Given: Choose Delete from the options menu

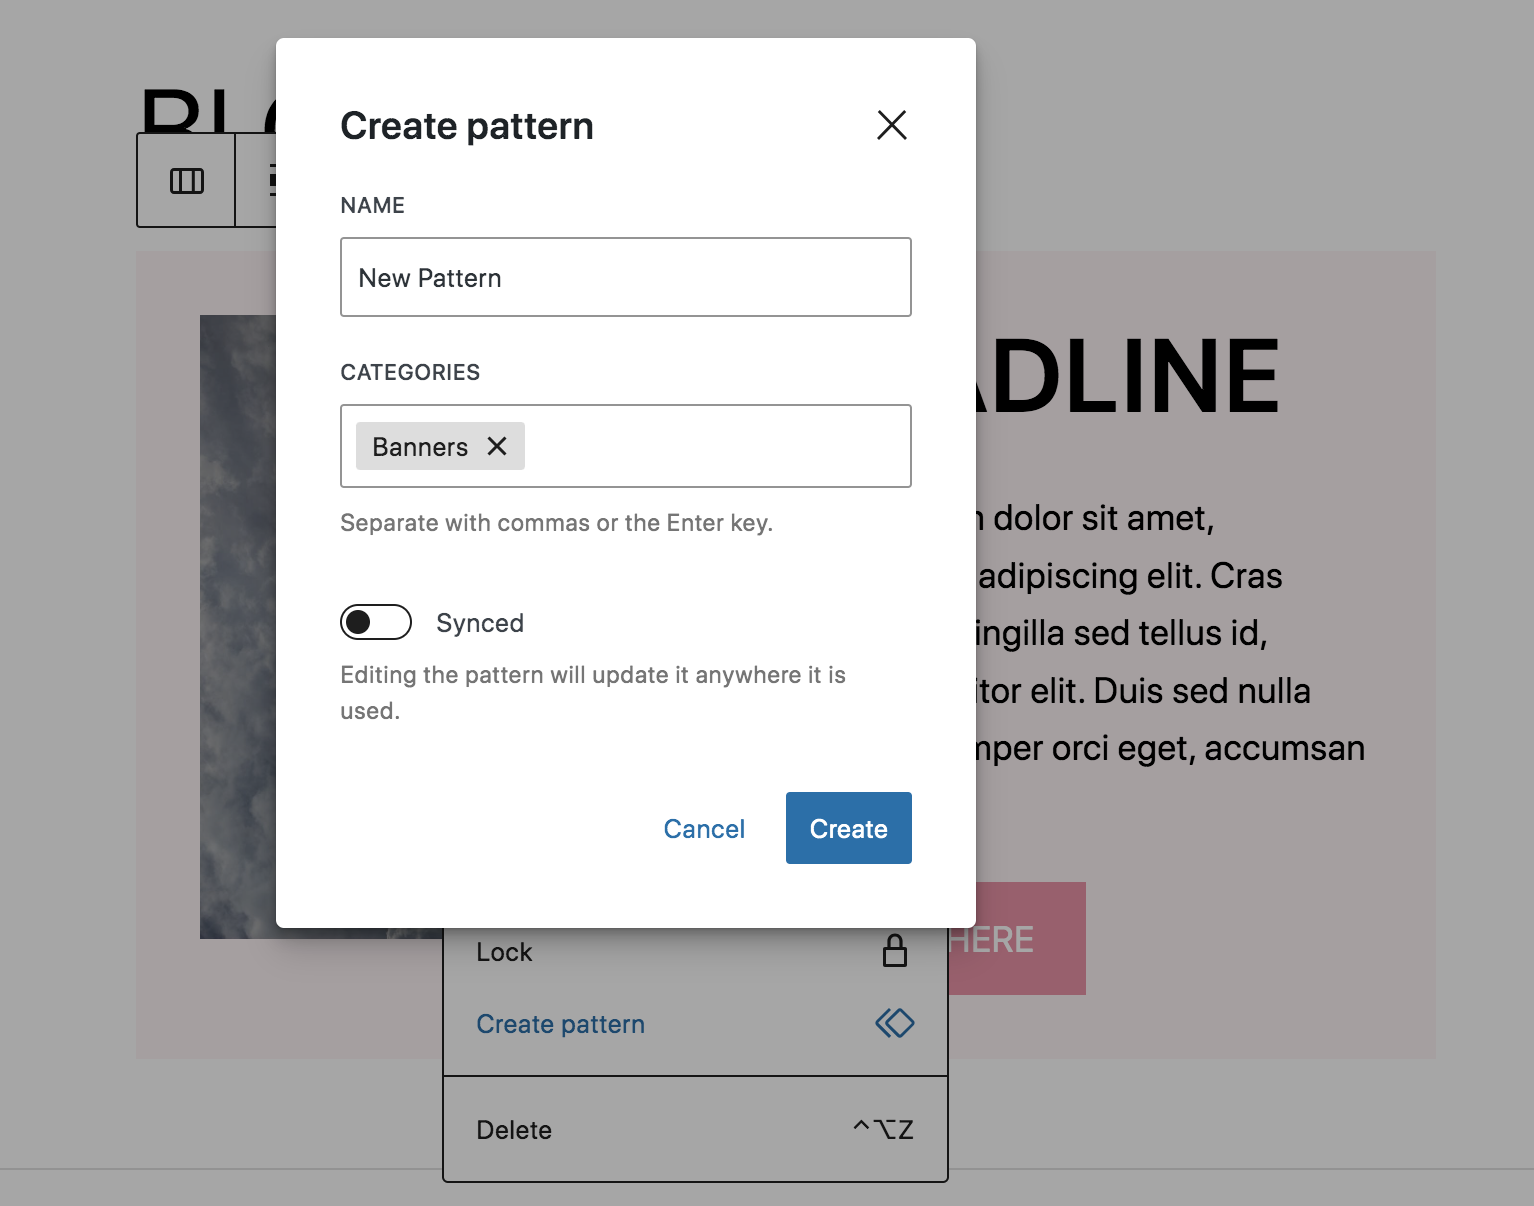Looking at the screenshot, I should point(515,1130).
